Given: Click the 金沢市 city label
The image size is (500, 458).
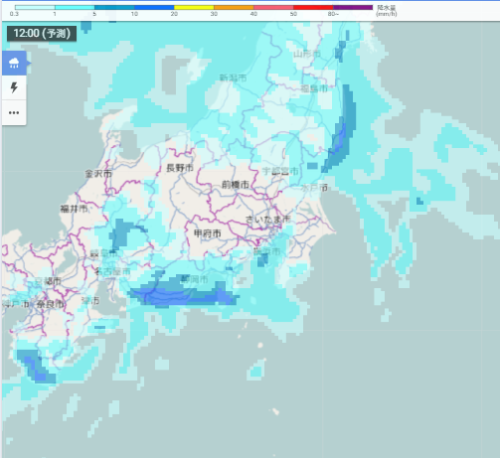Looking at the screenshot, I should 98,174.
